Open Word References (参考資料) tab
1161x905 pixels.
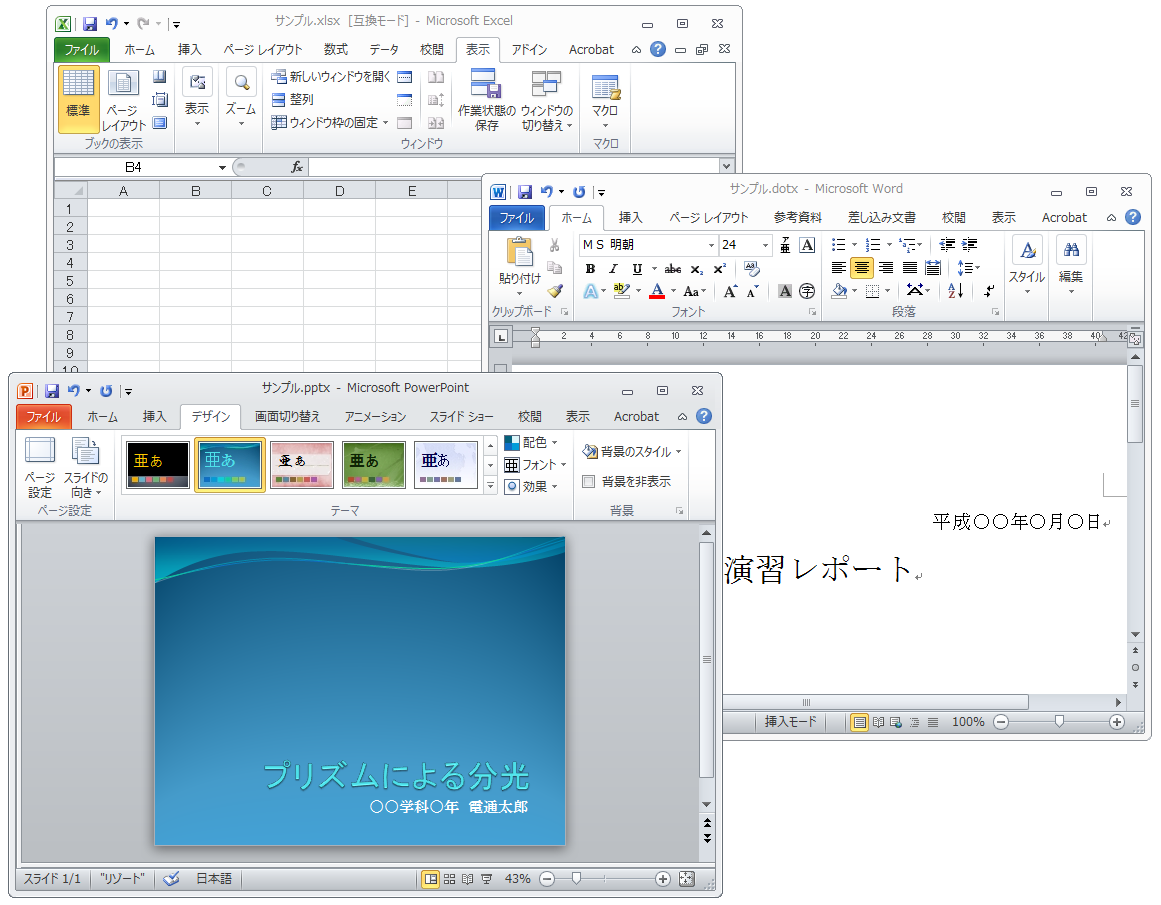[797, 218]
